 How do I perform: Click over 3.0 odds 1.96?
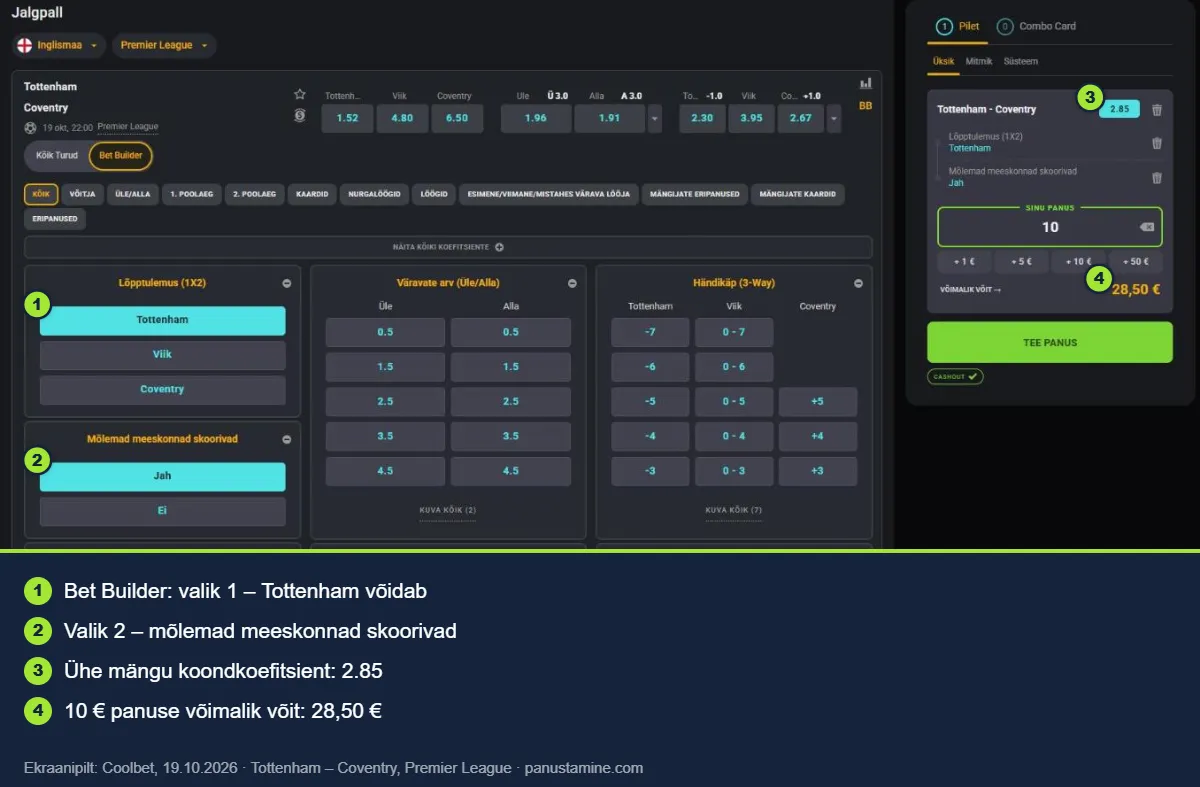pyautogui.click(x=535, y=119)
